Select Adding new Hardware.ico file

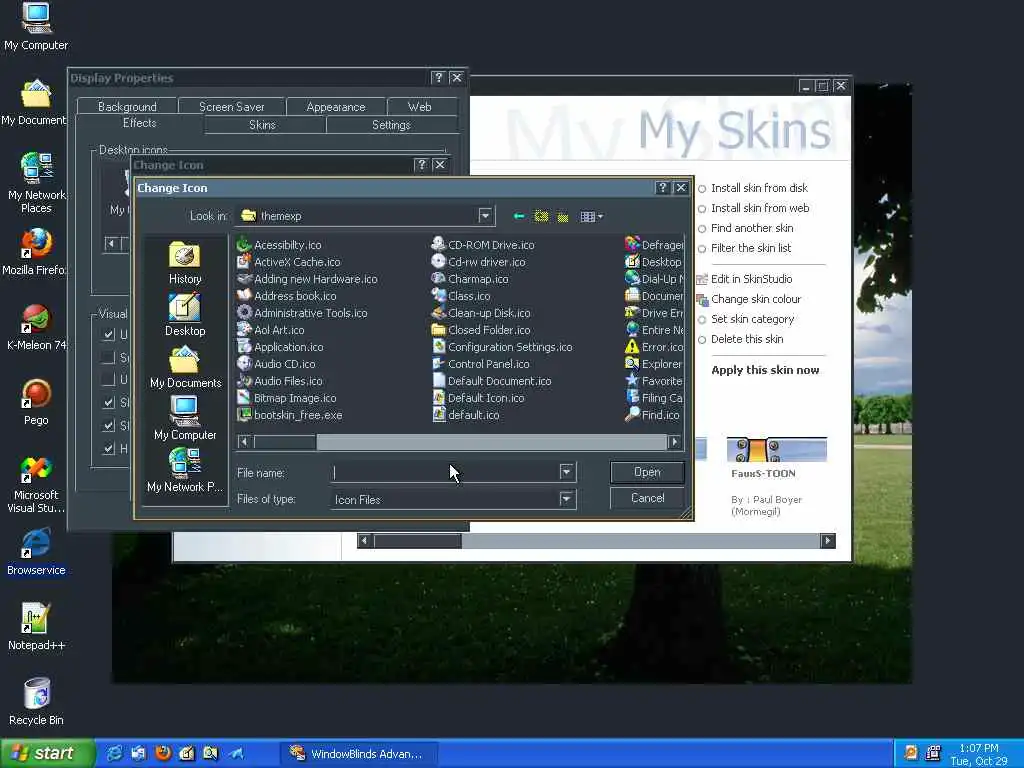click(307, 279)
